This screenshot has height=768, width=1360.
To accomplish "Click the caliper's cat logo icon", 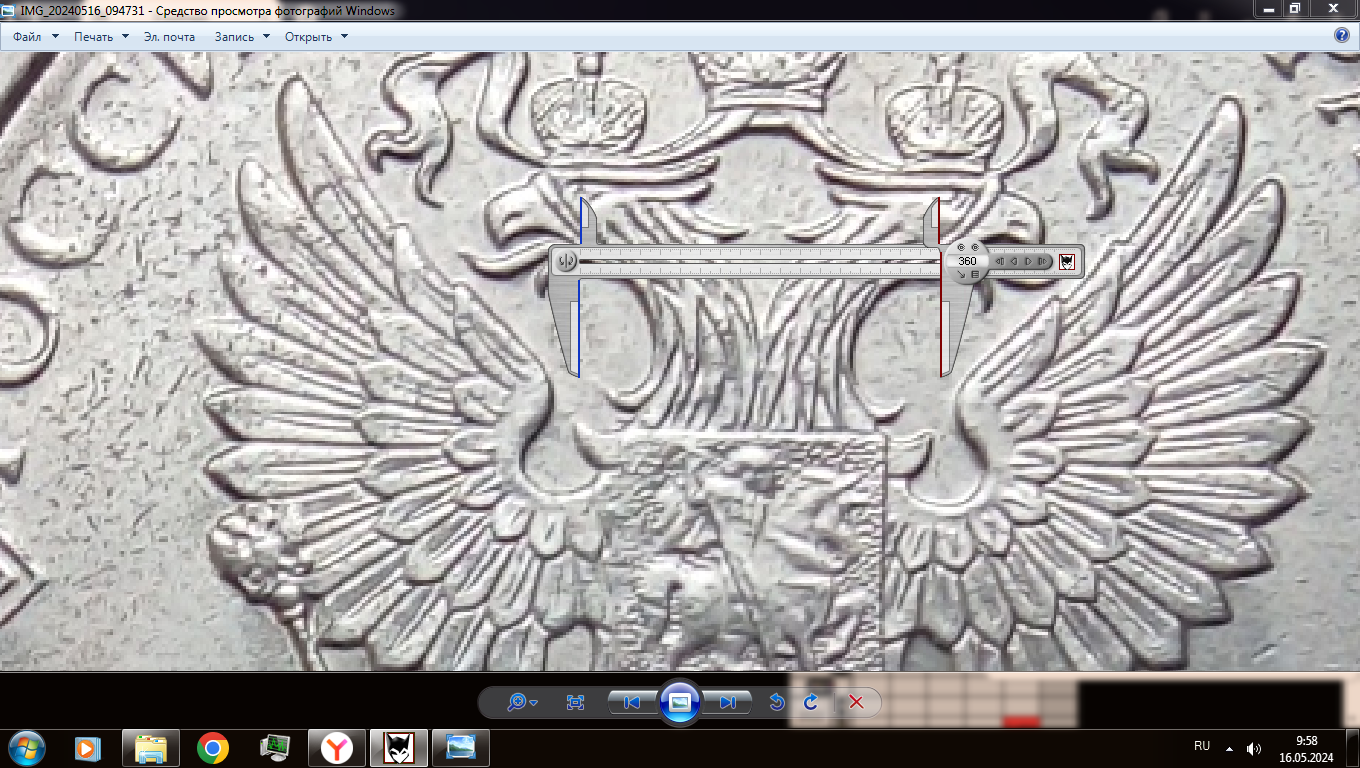I will point(1067,262).
